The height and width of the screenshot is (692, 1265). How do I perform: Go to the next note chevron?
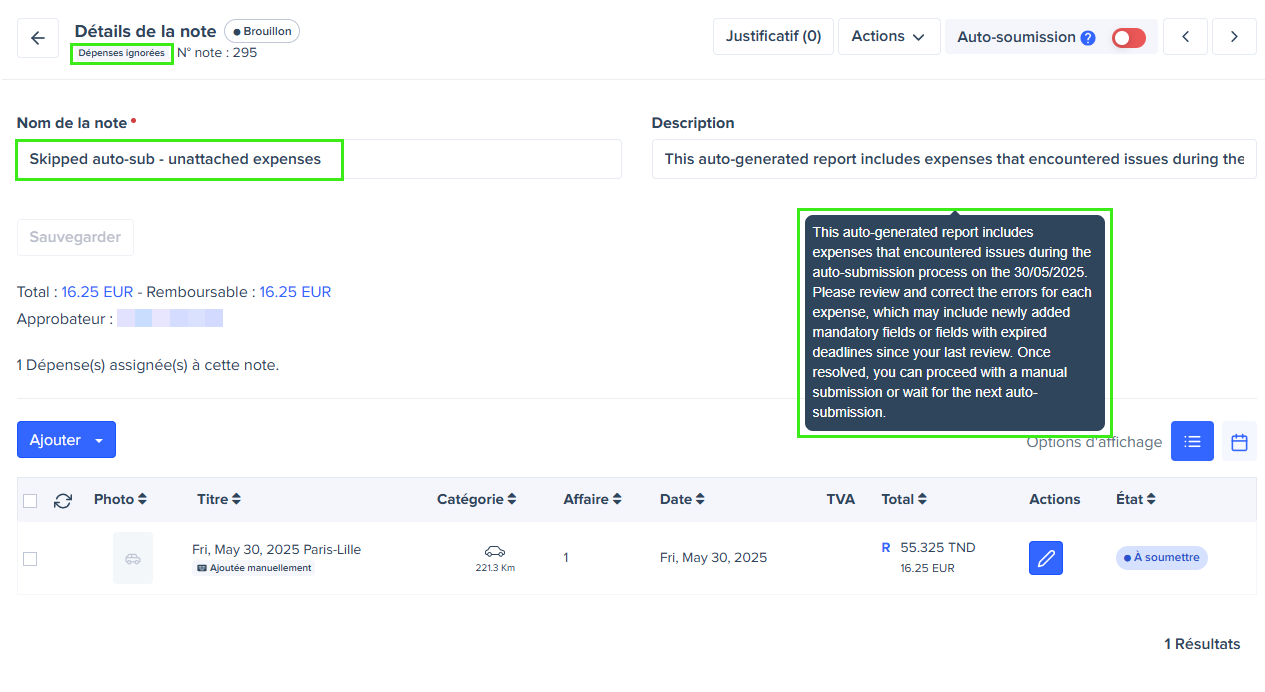1234,37
